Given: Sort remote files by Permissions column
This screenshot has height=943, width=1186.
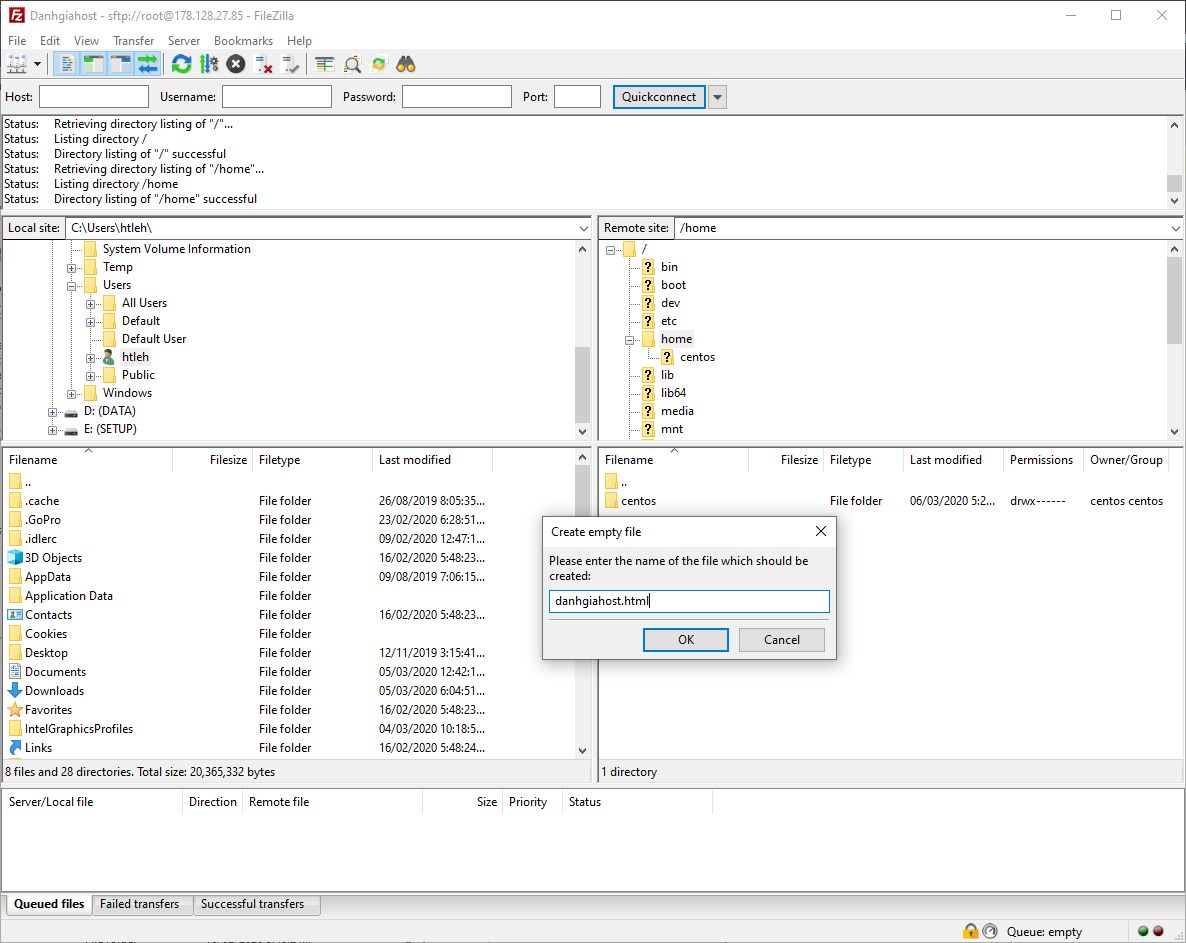Looking at the screenshot, I should coord(1042,460).
